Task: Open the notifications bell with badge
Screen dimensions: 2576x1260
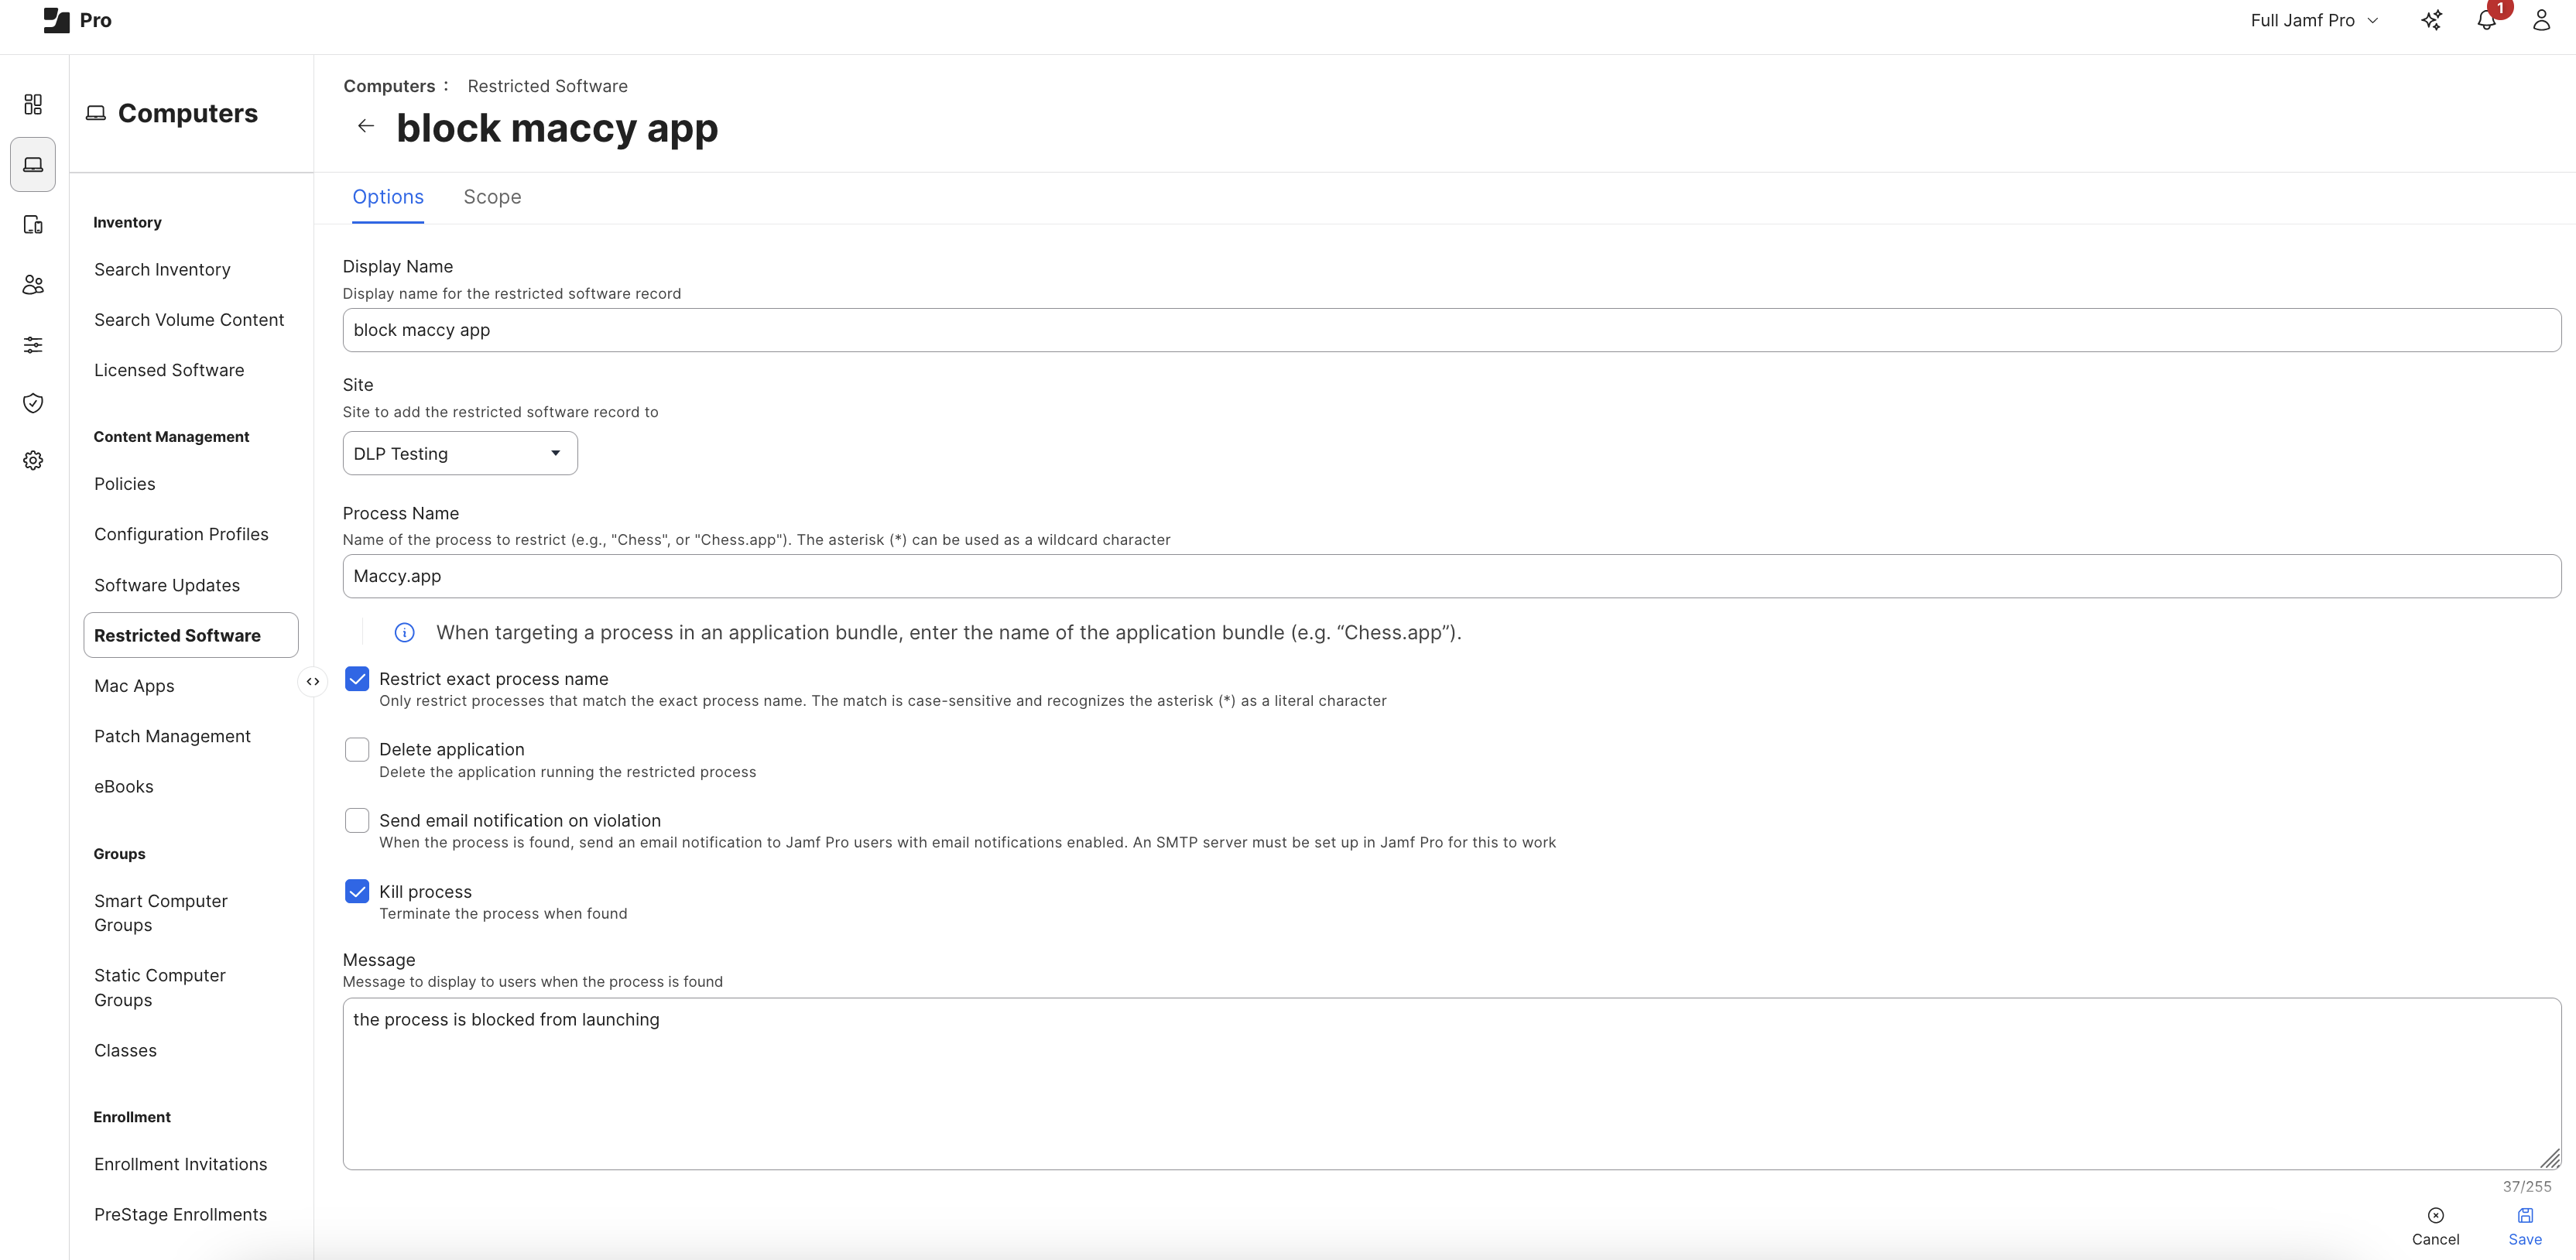Action: click(2487, 20)
